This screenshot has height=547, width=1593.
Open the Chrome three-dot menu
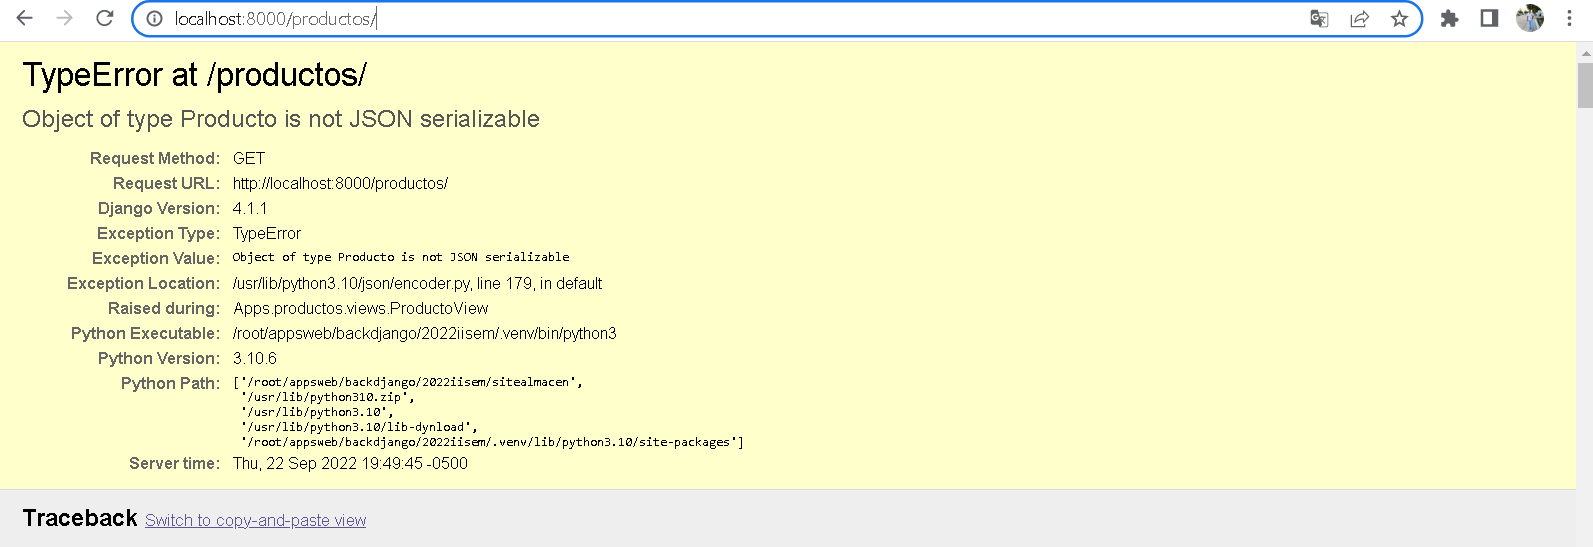[x=1570, y=19]
